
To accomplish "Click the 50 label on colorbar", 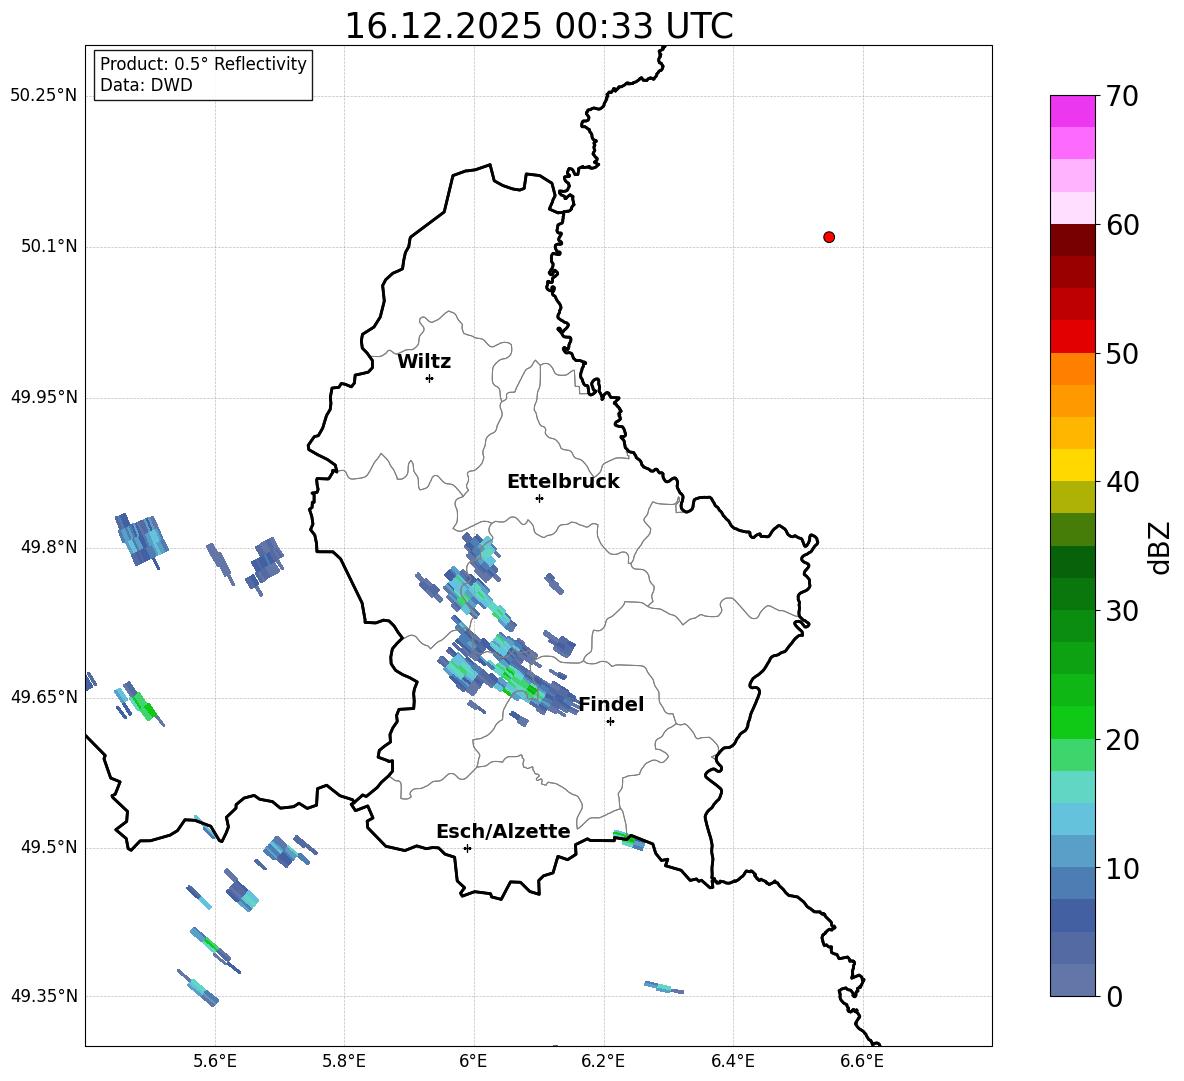I will click(x=1122, y=354).
